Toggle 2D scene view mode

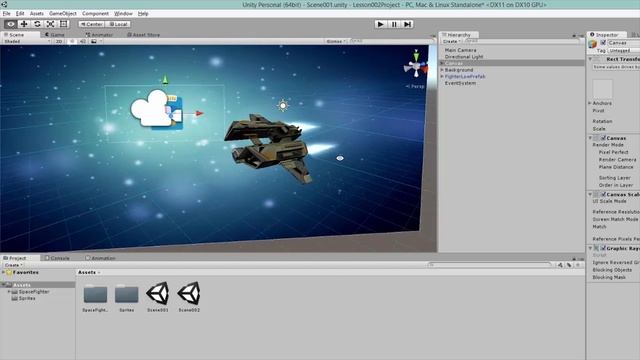pos(59,41)
